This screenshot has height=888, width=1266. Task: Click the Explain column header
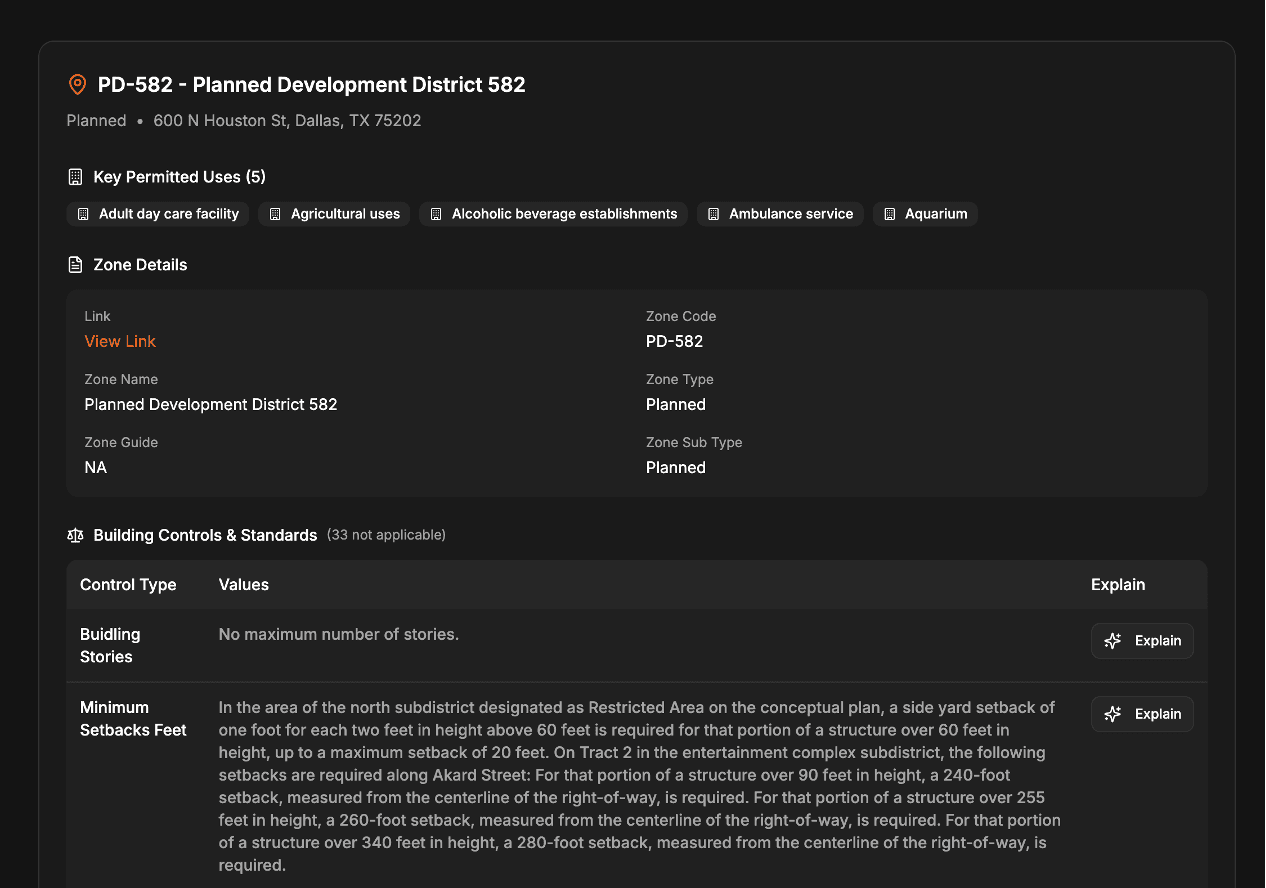pyautogui.click(x=1118, y=584)
